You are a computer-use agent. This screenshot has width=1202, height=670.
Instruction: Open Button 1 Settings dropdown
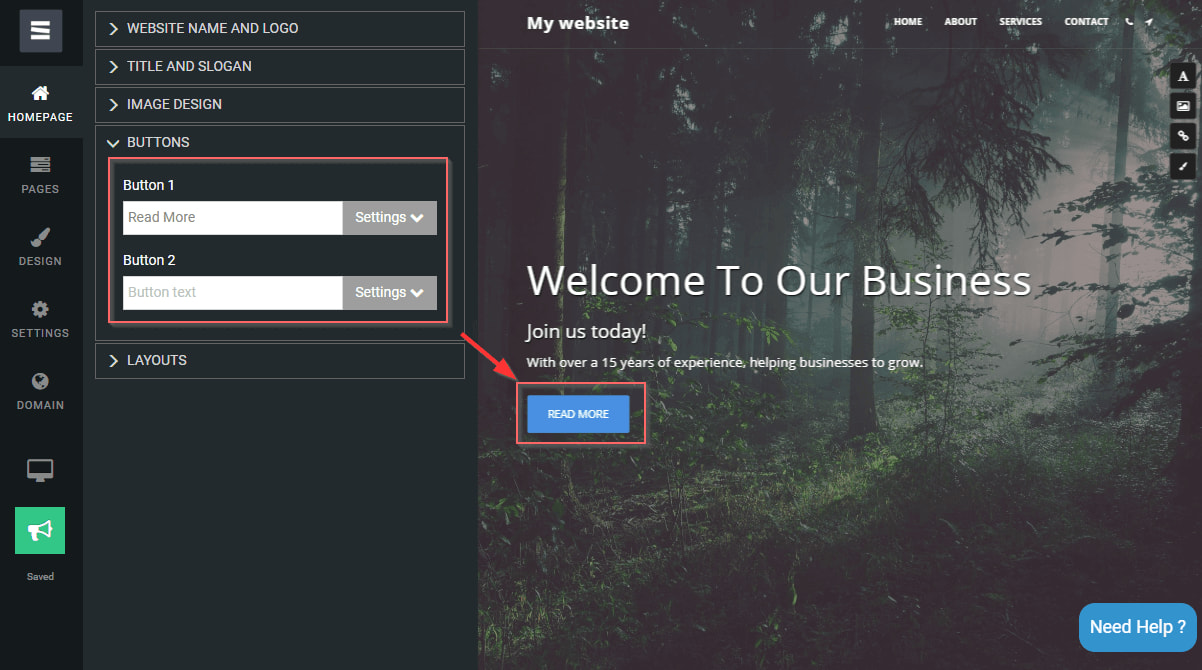pos(390,218)
